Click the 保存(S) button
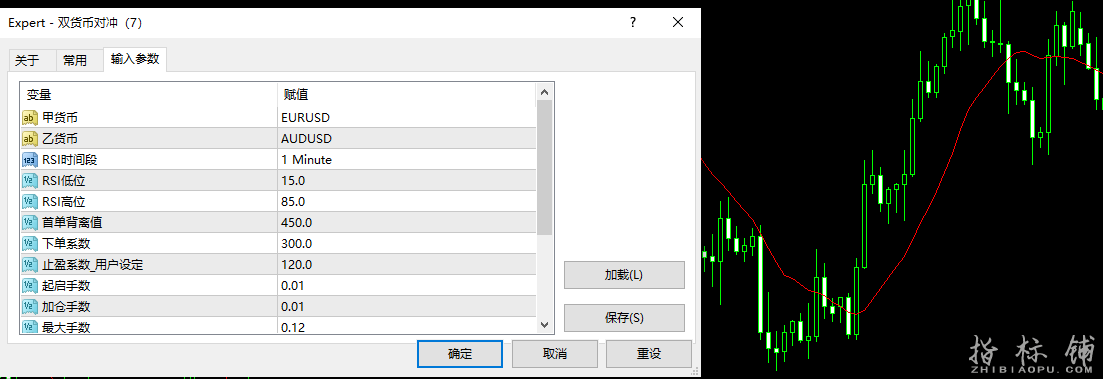The height and width of the screenshot is (379, 1103). coord(624,318)
